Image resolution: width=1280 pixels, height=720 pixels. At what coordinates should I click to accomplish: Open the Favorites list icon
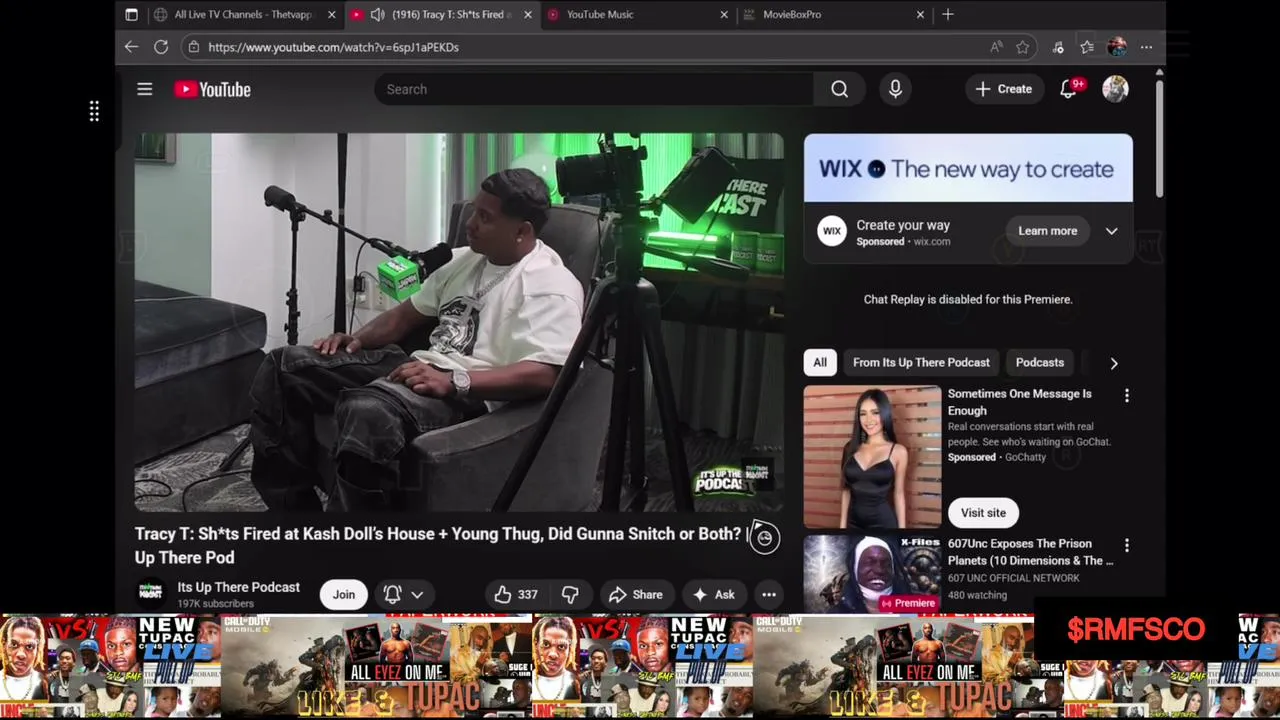[x=1087, y=47]
